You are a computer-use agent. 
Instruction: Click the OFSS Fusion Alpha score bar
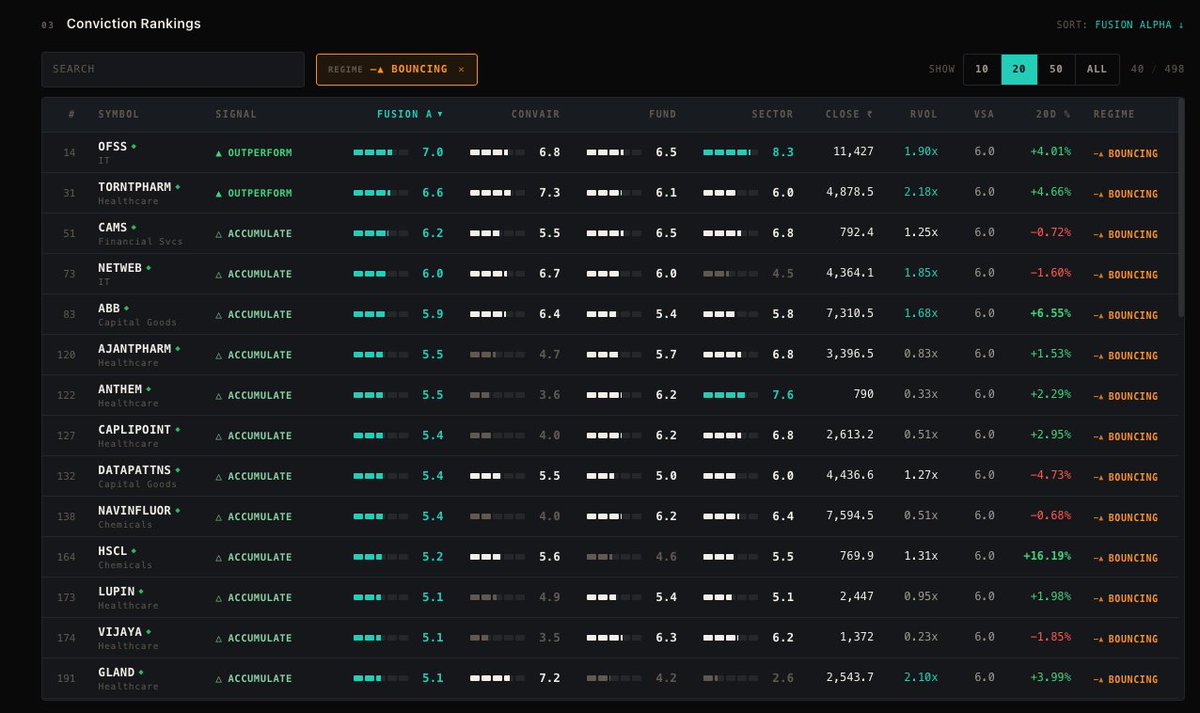[381, 152]
